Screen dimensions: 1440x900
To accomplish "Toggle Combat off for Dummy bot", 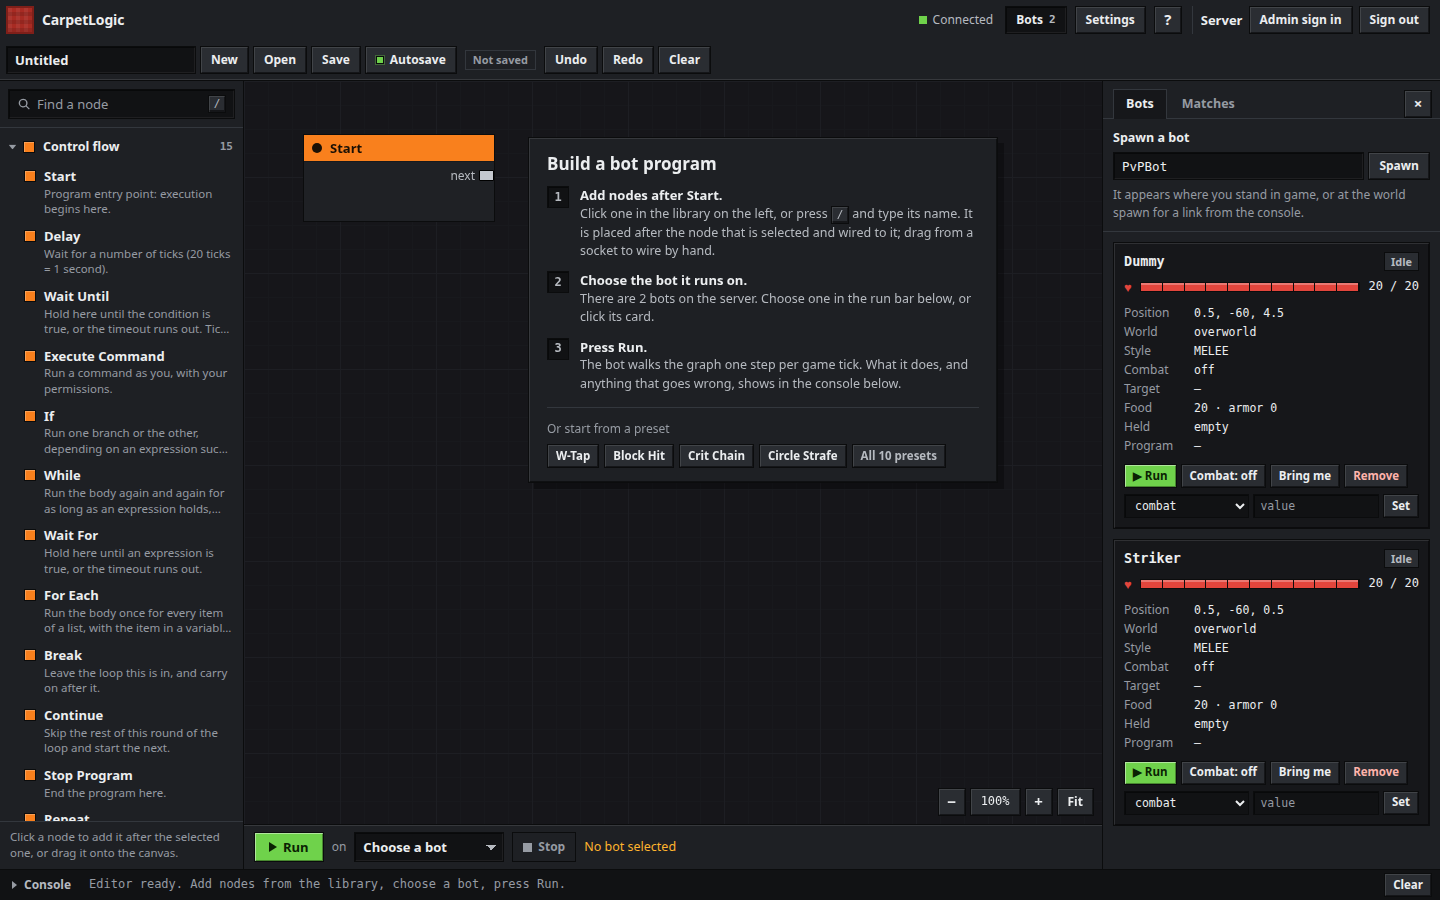I will coord(1223,476).
